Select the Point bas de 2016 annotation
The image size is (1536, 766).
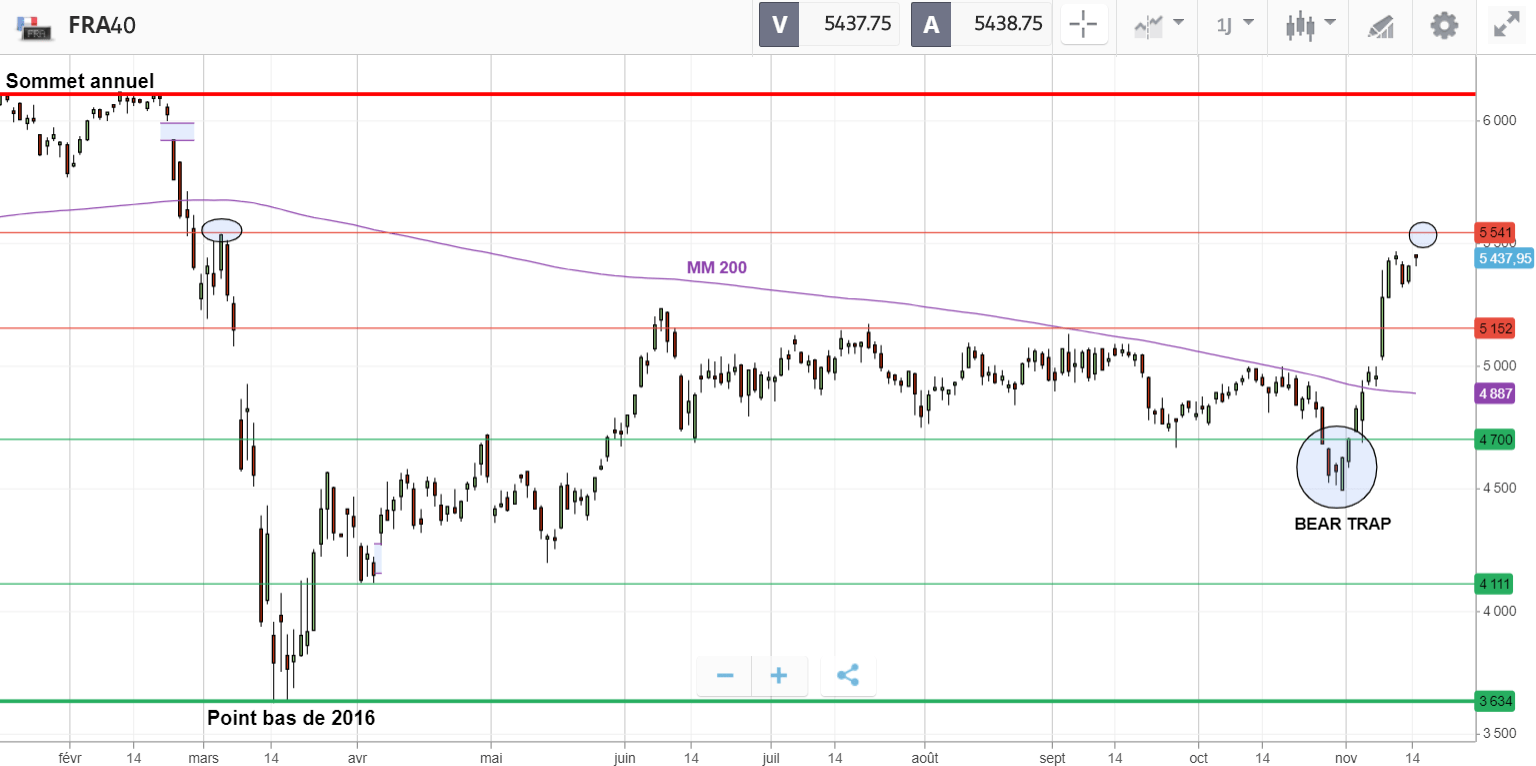(x=291, y=717)
